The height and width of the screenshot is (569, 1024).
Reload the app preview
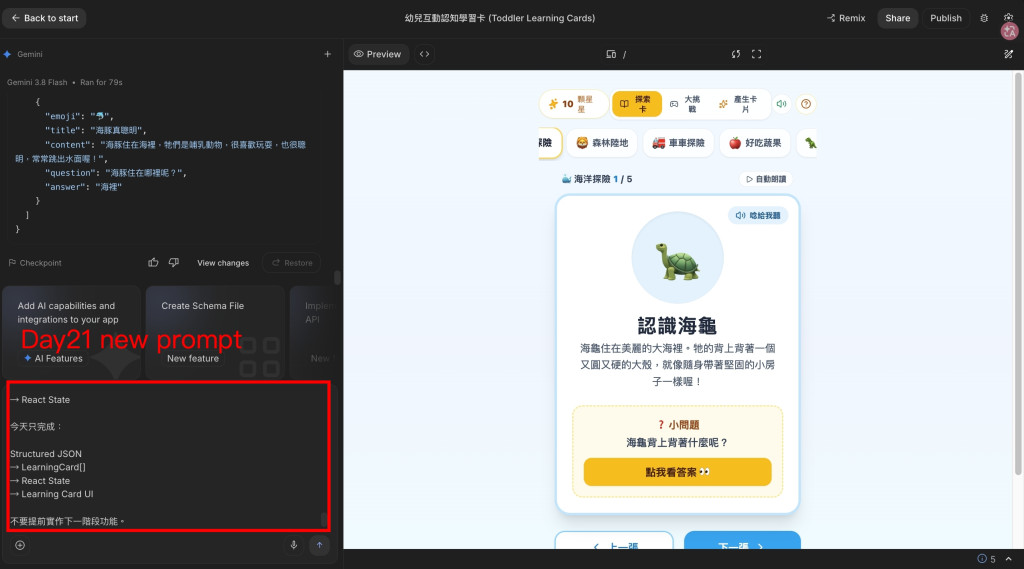pos(736,54)
